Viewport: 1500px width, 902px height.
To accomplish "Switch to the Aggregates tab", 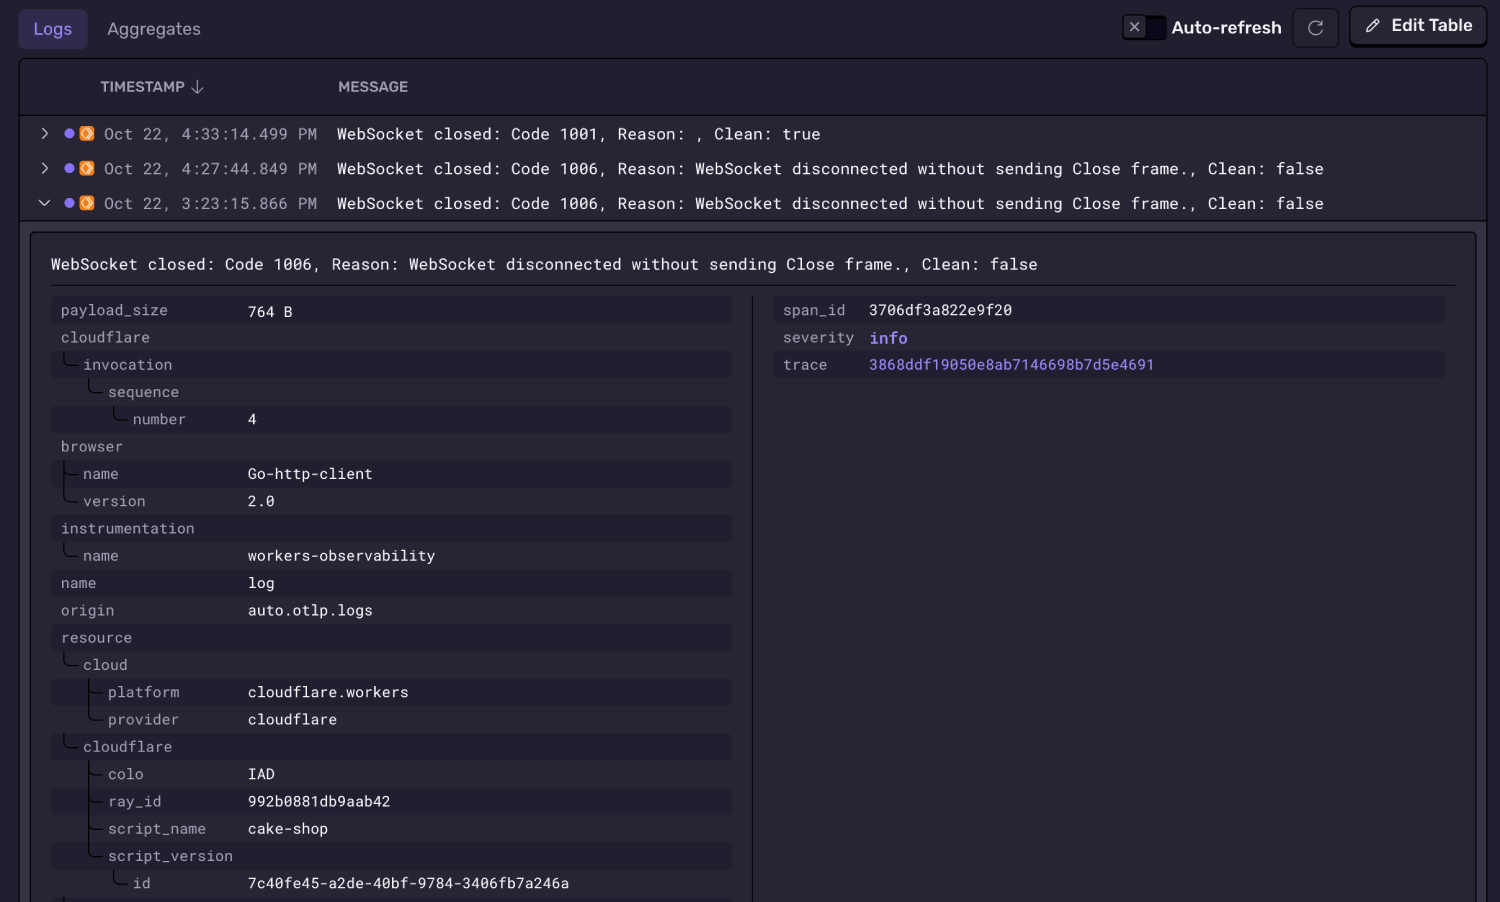I will coord(153,28).
